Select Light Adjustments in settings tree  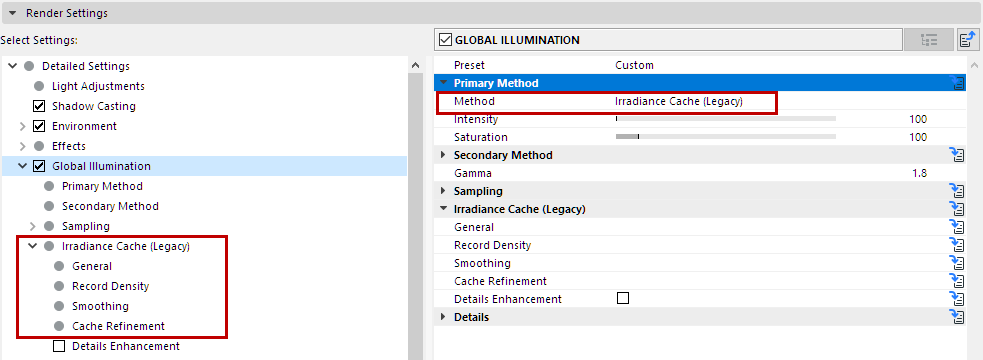click(x=98, y=86)
